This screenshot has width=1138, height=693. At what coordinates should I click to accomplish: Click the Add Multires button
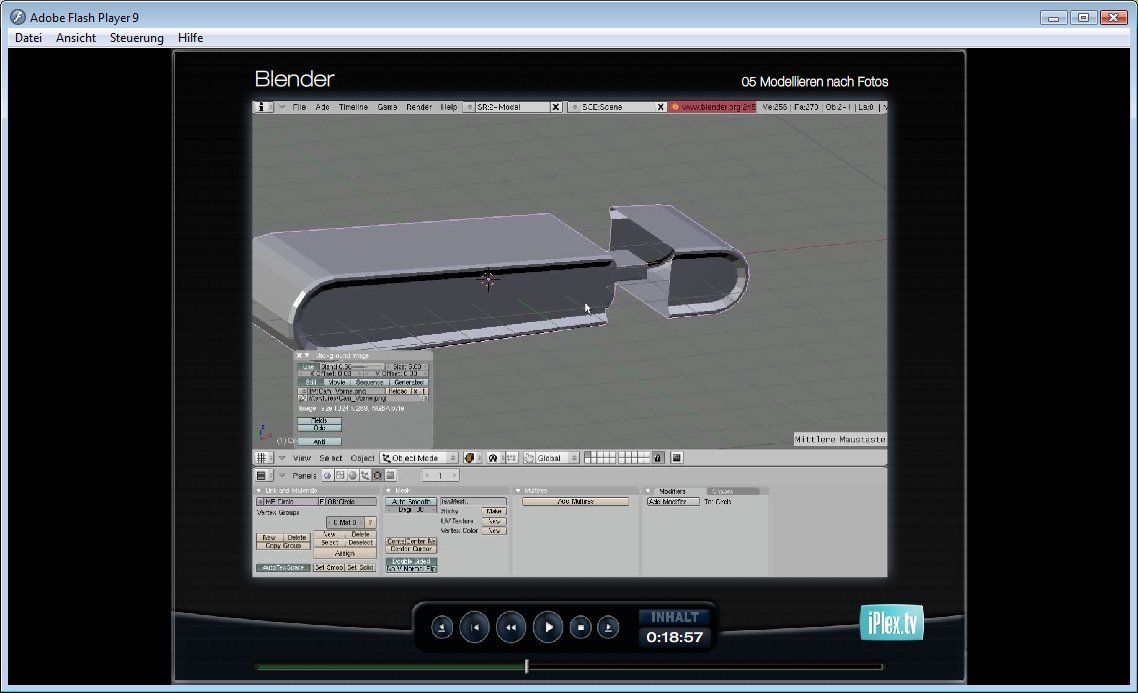(x=575, y=501)
